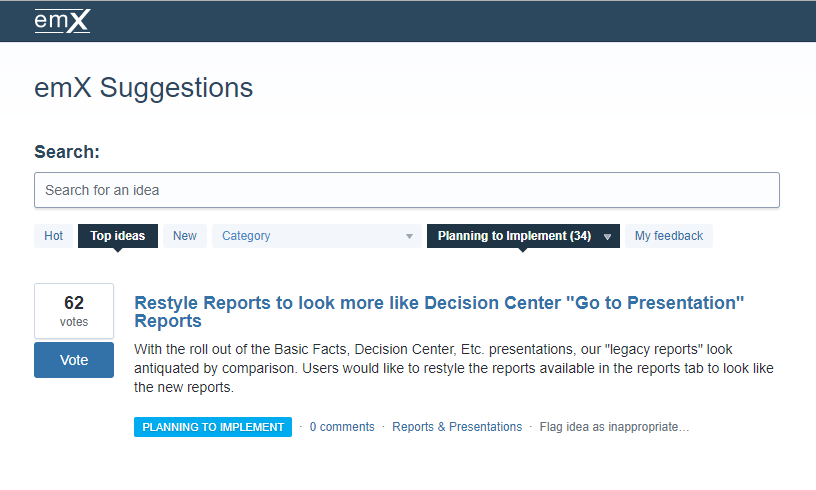Open the Reports & Presentations category link
The height and width of the screenshot is (490, 816).
click(x=457, y=427)
